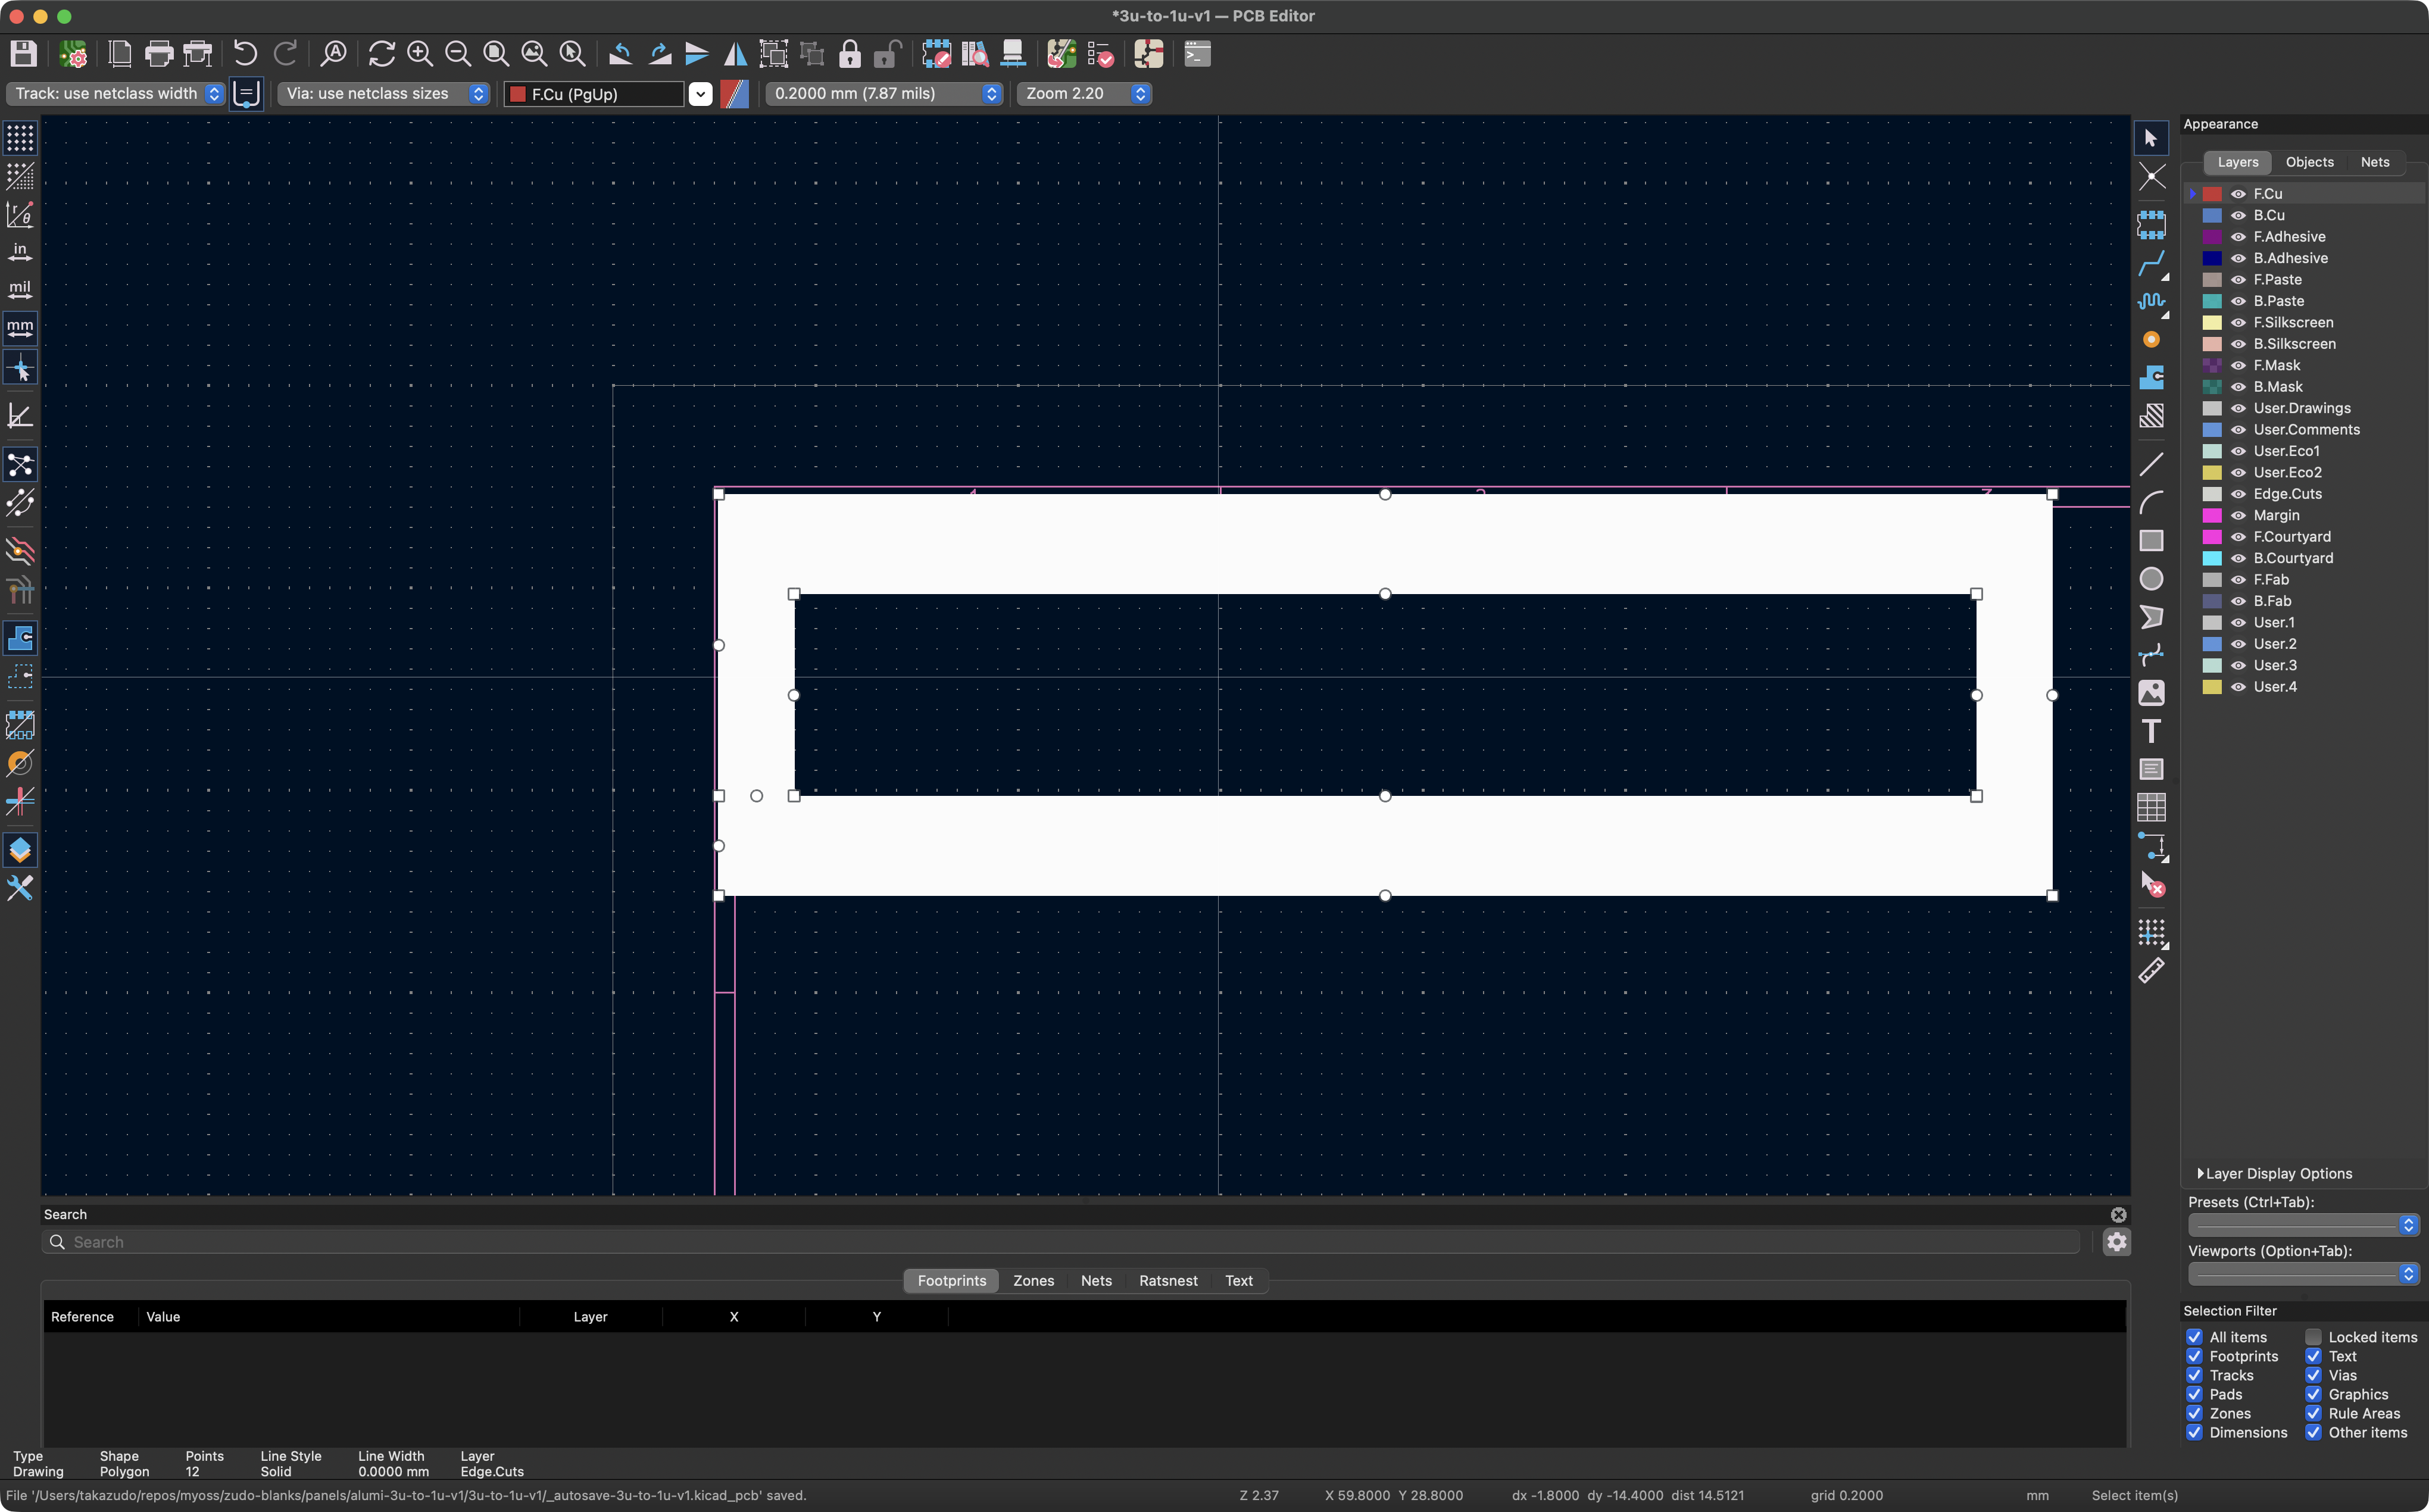Uncheck the Footprints selection filter
The width and height of the screenshot is (2429, 1512).
coord(2194,1356)
